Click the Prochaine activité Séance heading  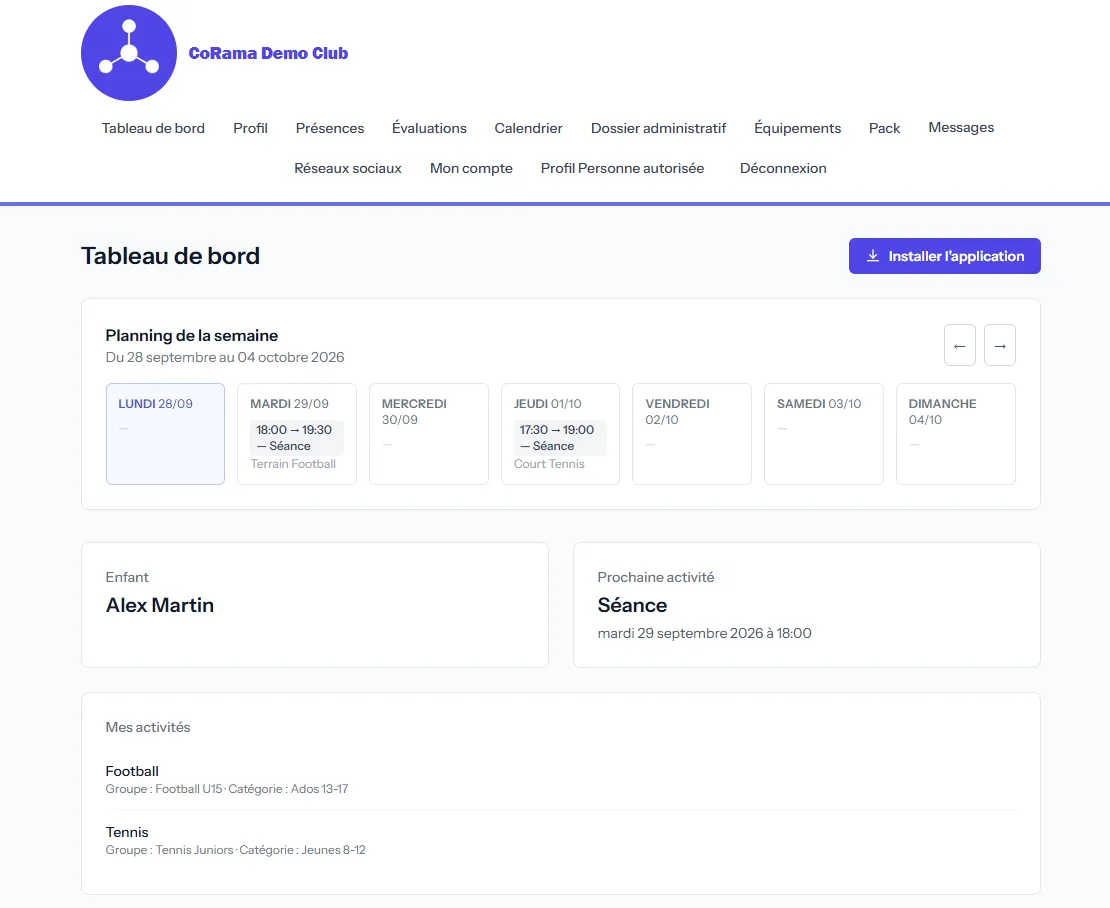coord(632,605)
